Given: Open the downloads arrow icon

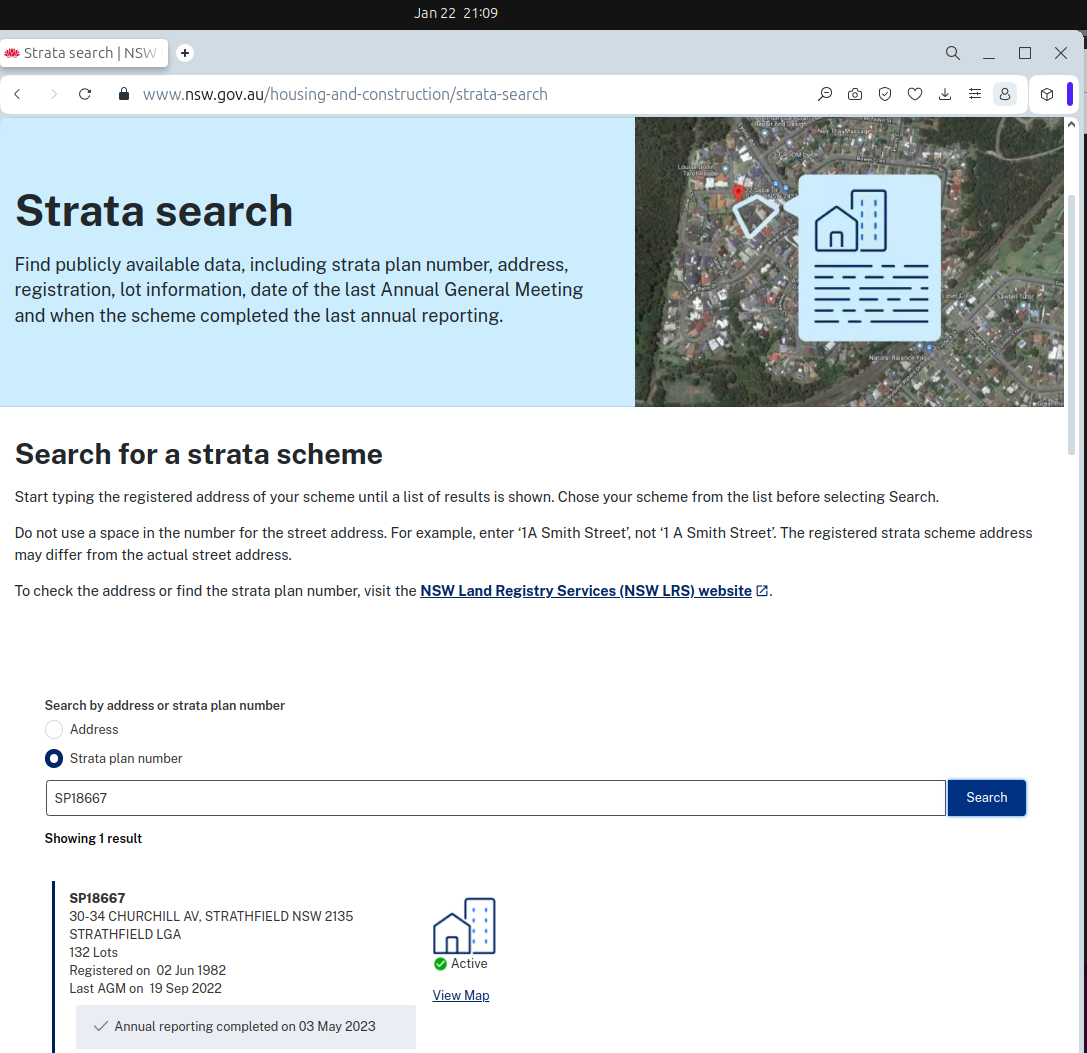Looking at the screenshot, I should click(x=945, y=94).
